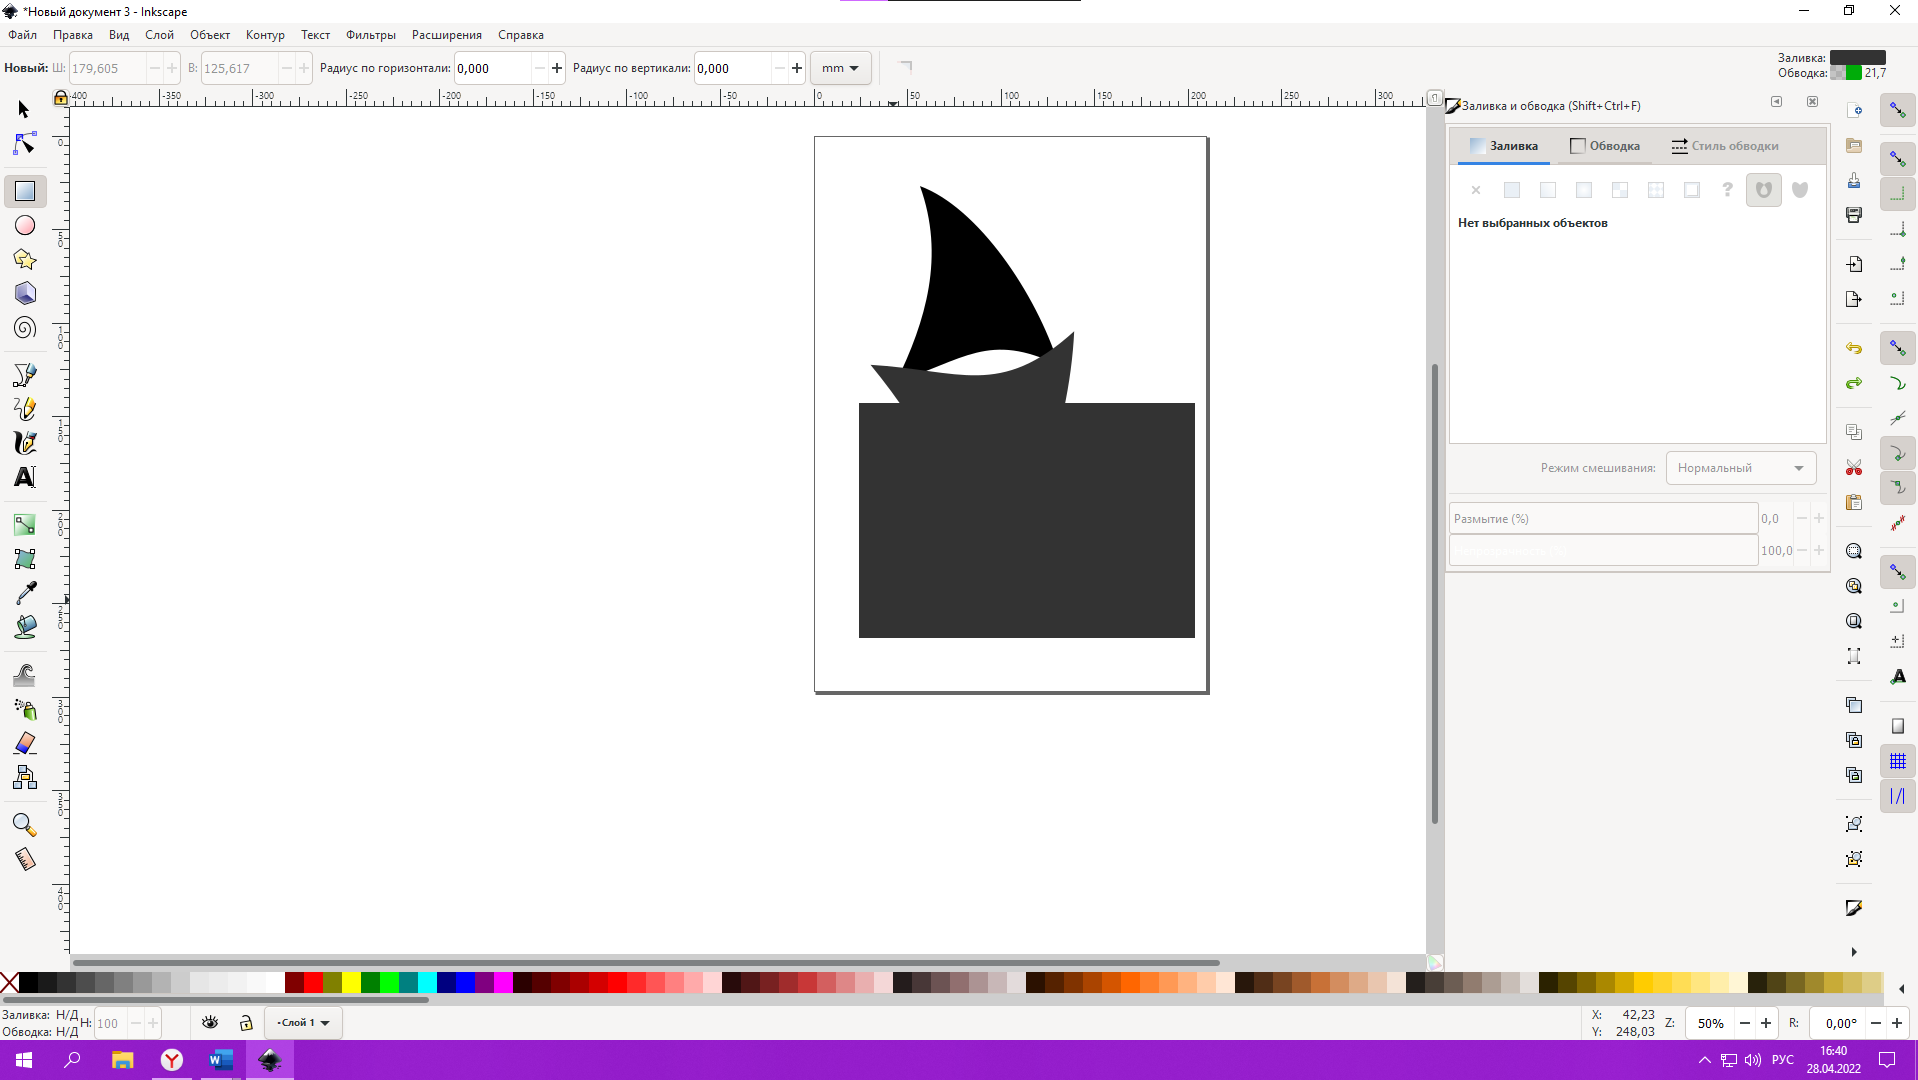
Task: Increase horizontal radius with plus button
Action: coord(557,68)
